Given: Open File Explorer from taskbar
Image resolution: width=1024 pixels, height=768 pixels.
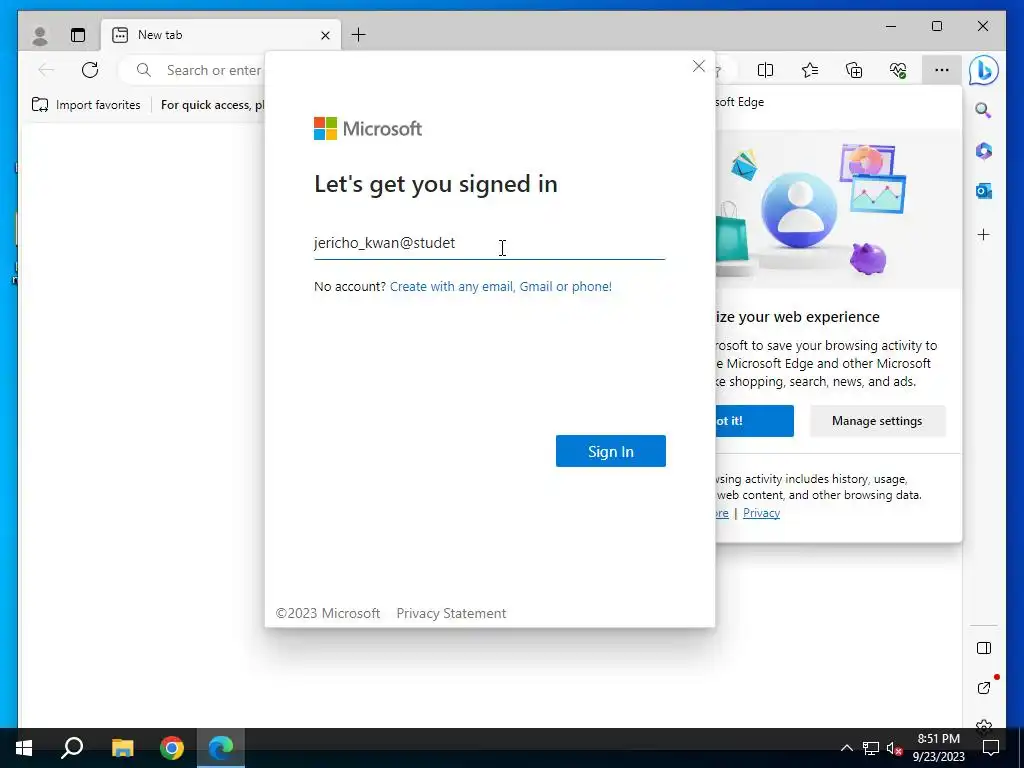Looking at the screenshot, I should 122,748.
